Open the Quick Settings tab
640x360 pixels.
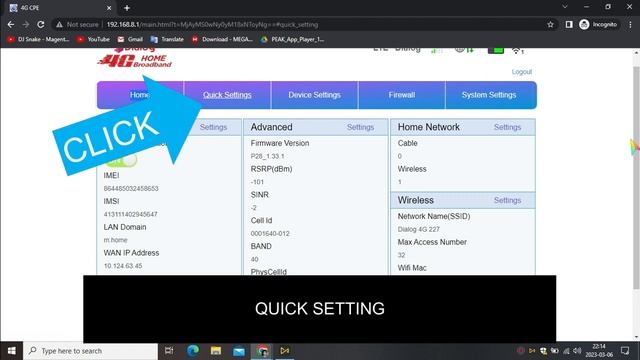pyautogui.click(x=227, y=95)
